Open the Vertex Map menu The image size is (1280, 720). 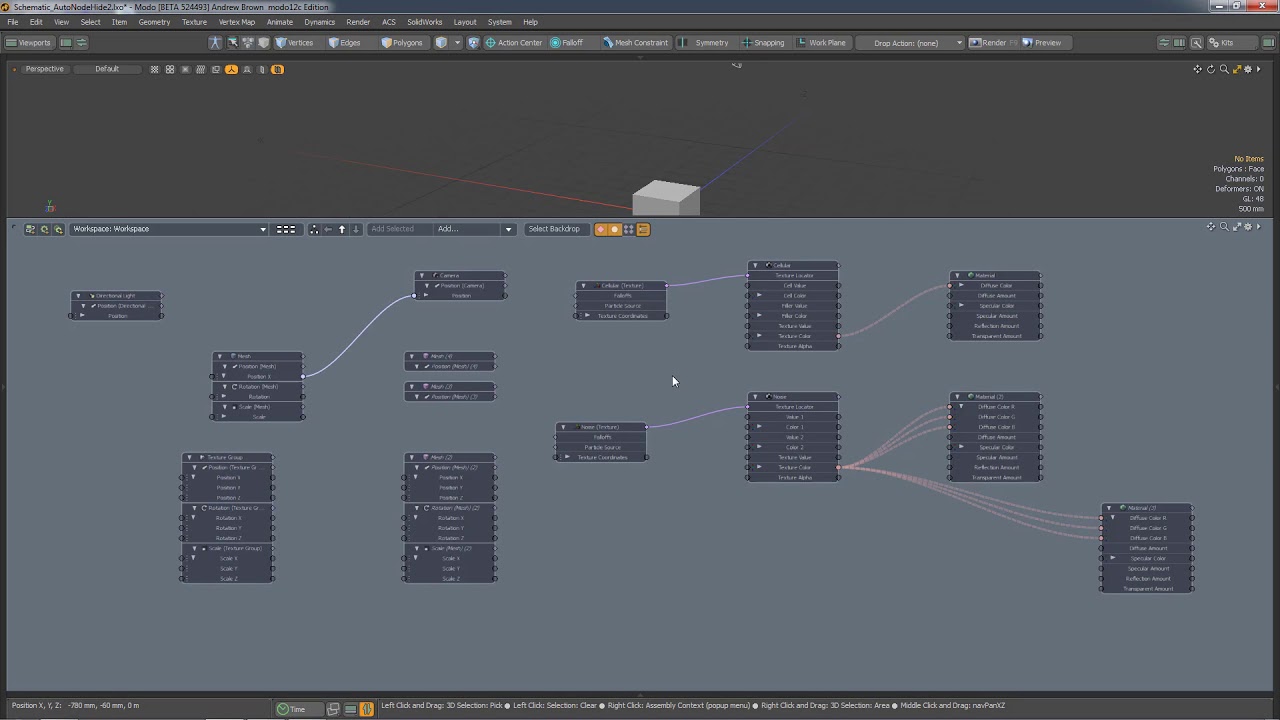tap(237, 22)
